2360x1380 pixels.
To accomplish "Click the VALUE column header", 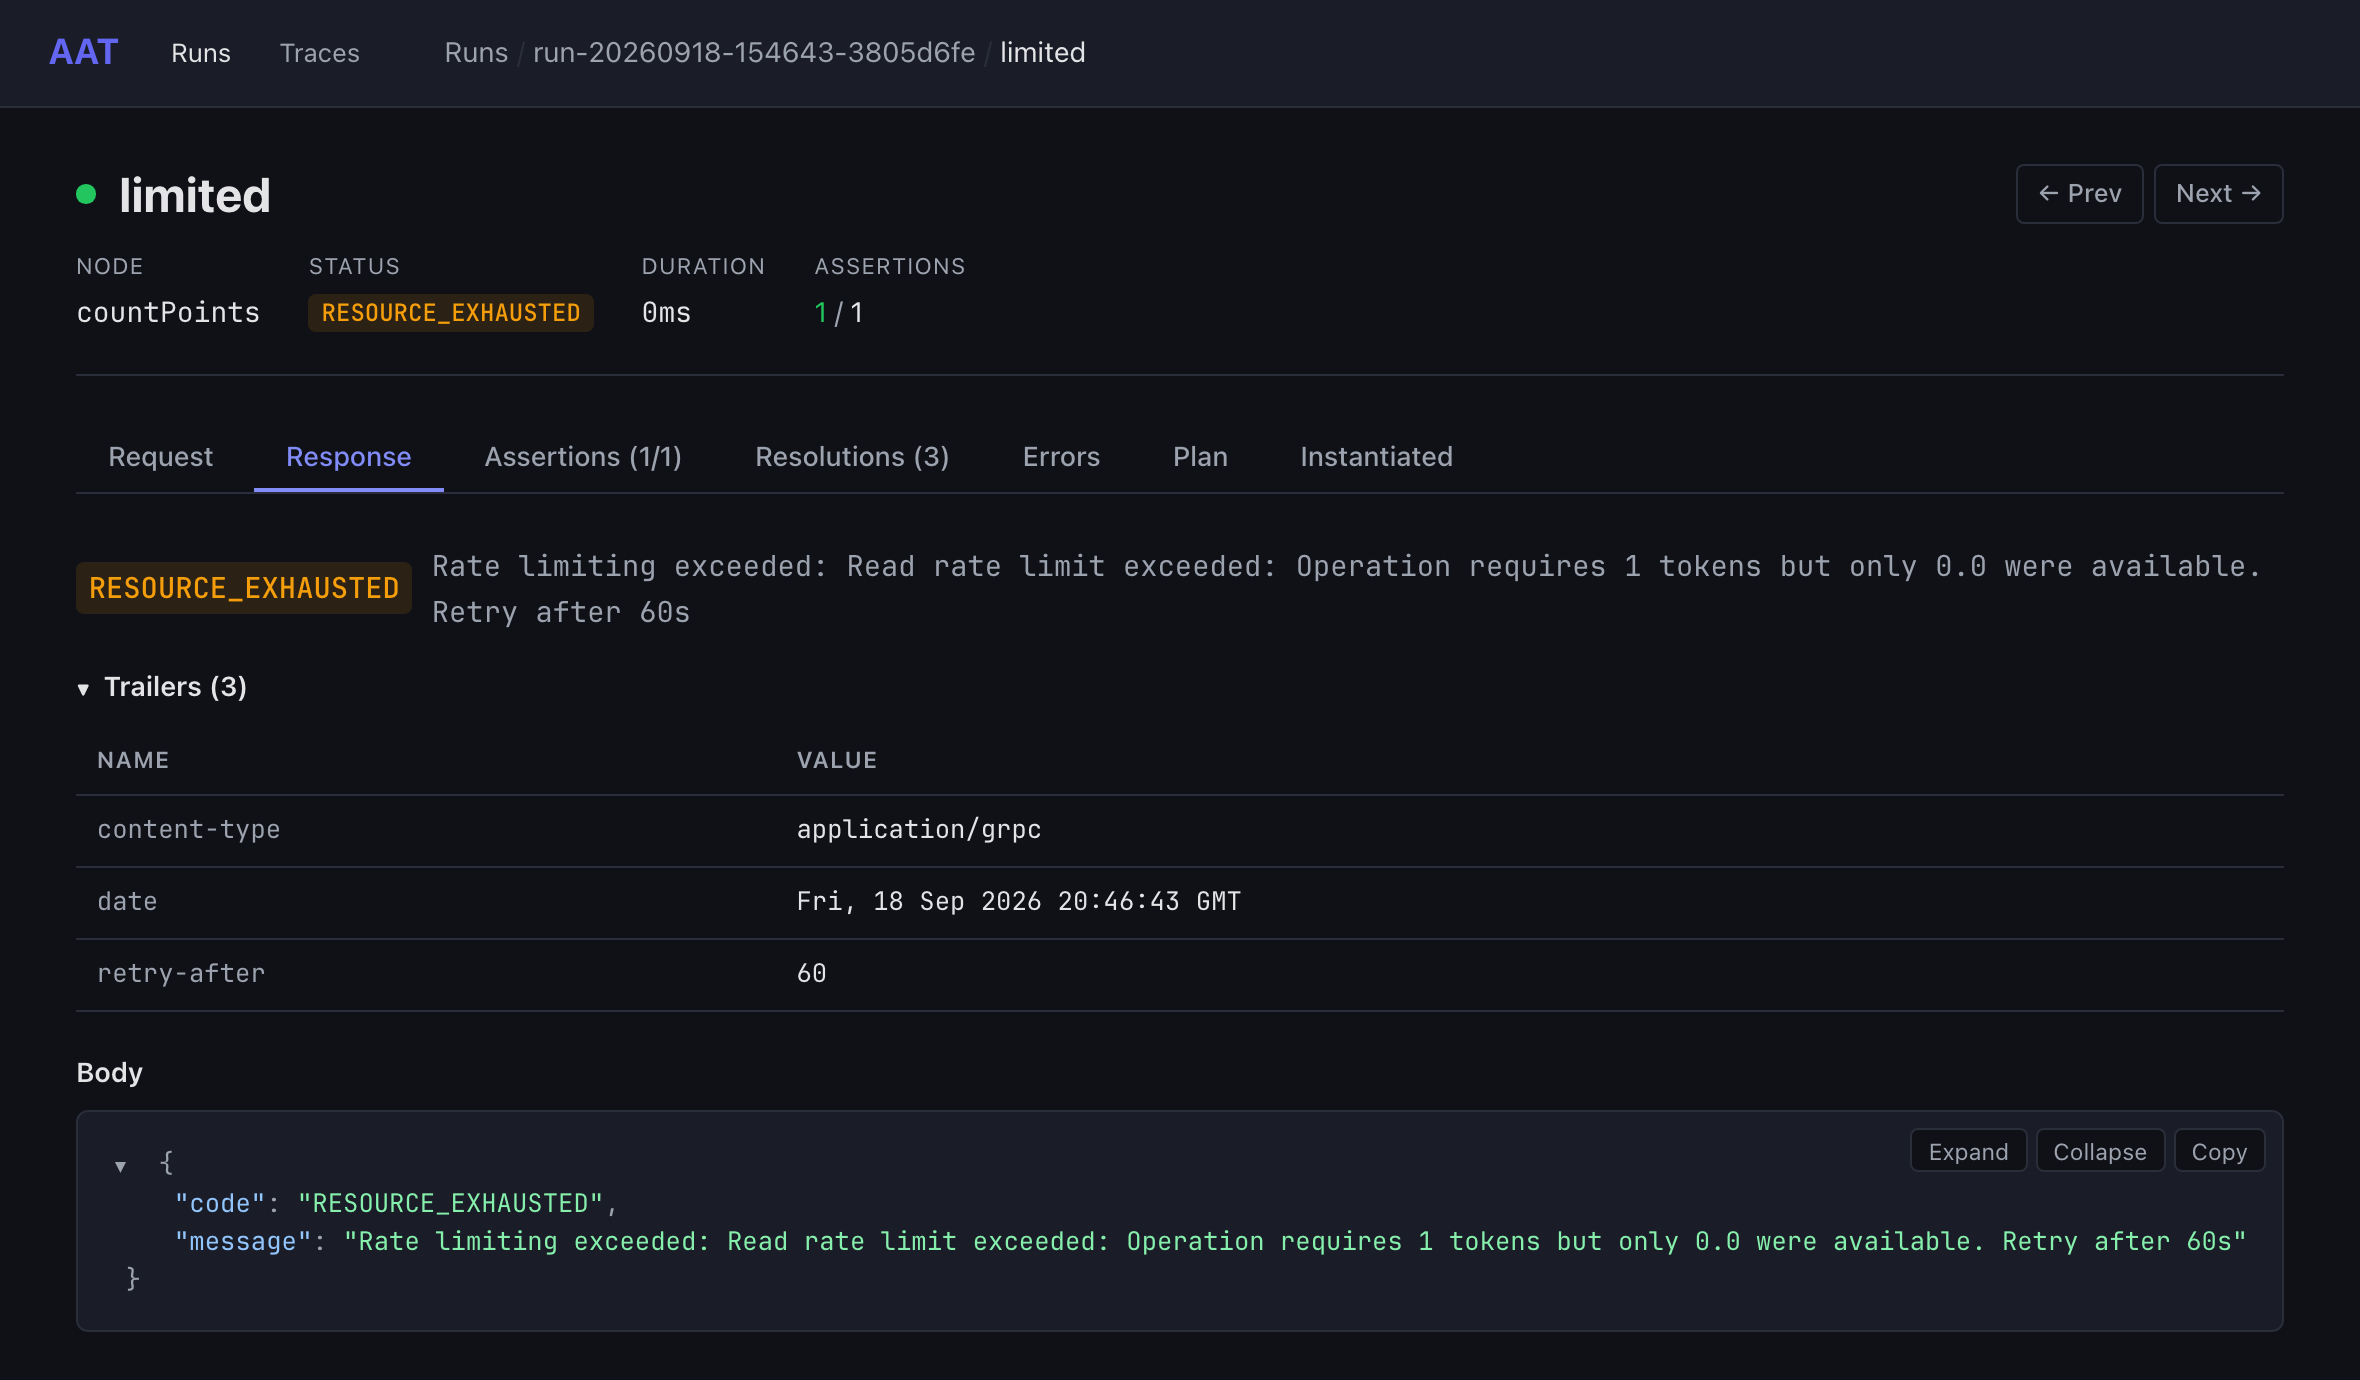I will (x=837, y=760).
